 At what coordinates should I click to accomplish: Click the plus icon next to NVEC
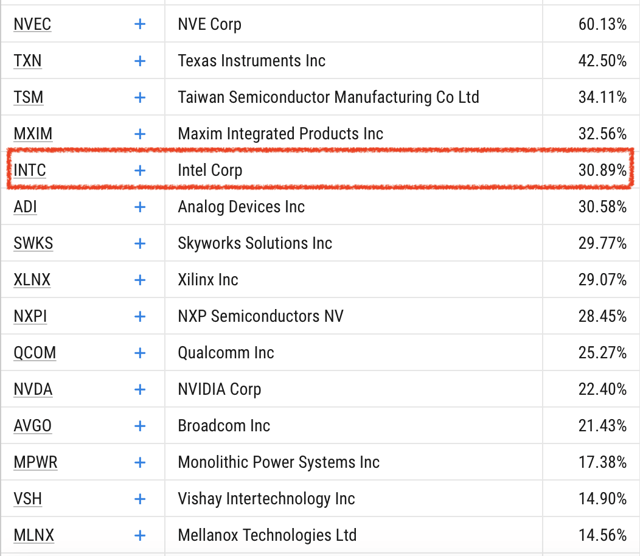click(x=140, y=24)
